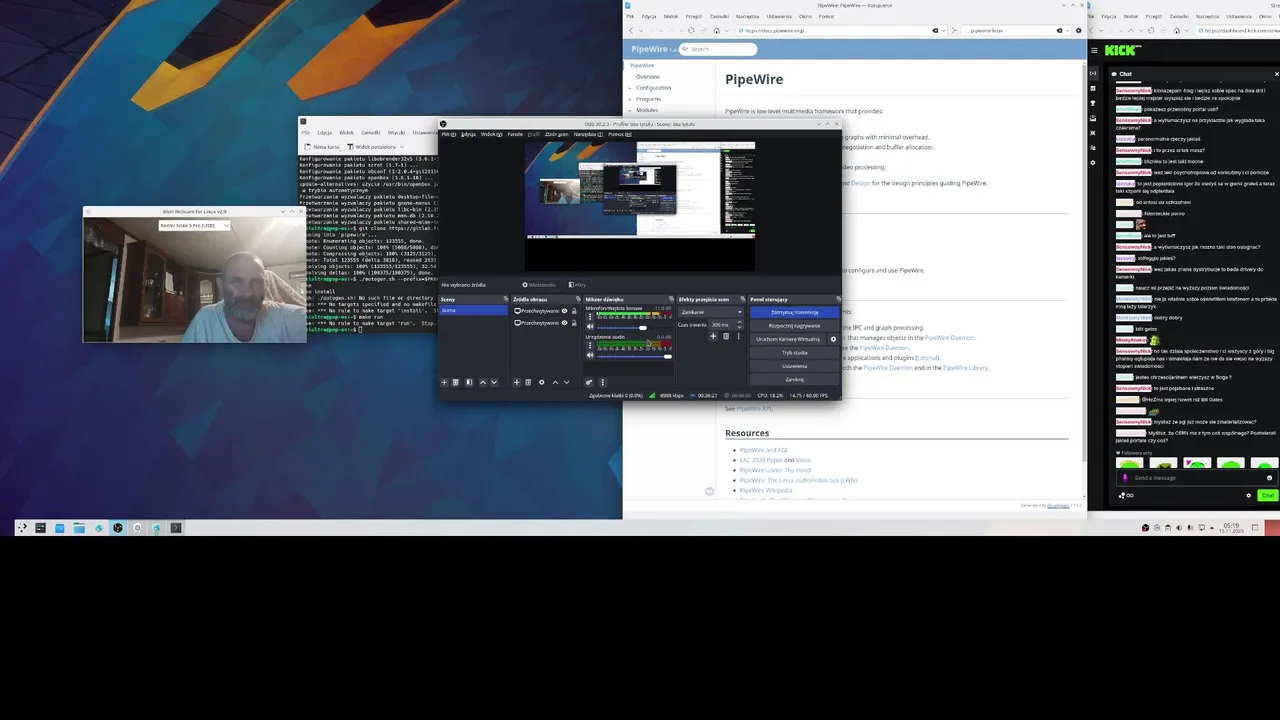
Task: Go back in PipeWire Konqueror window
Action: (x=631, y=30)
